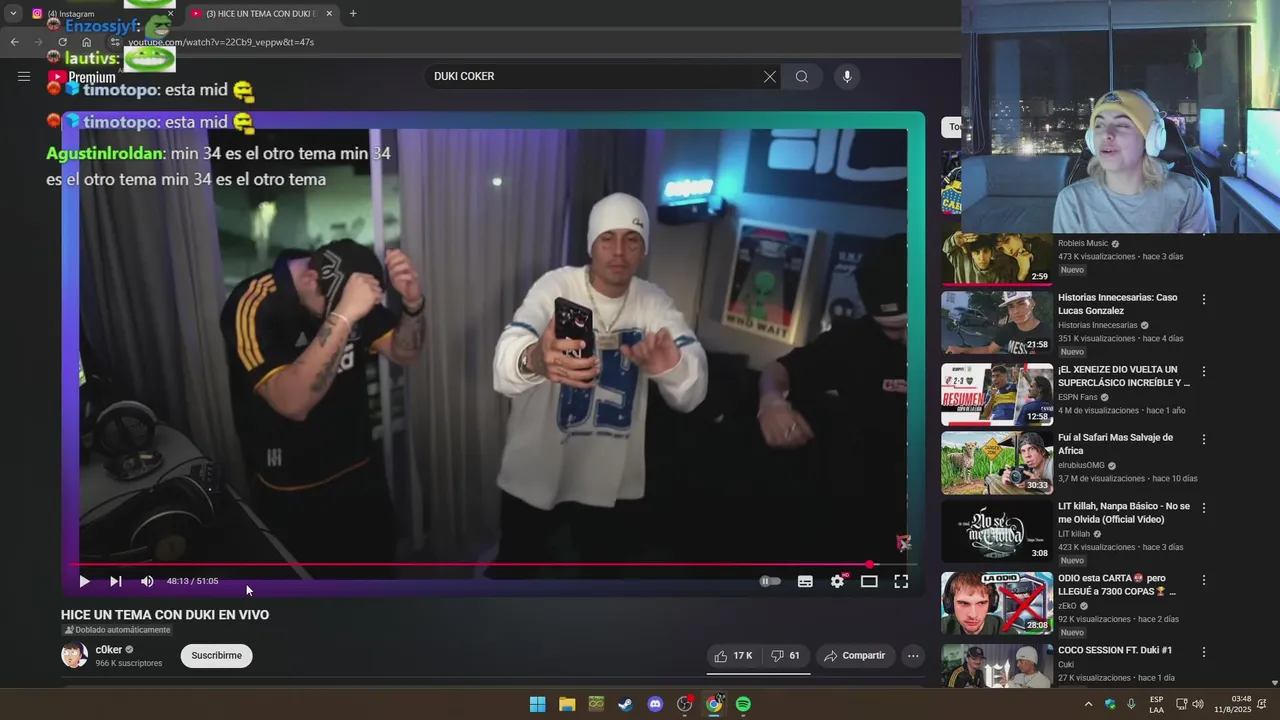The width and height of the screenshot is (1280, 720).
Task: Like the video with 17 K likes
Action: click(x=733, y=656)
